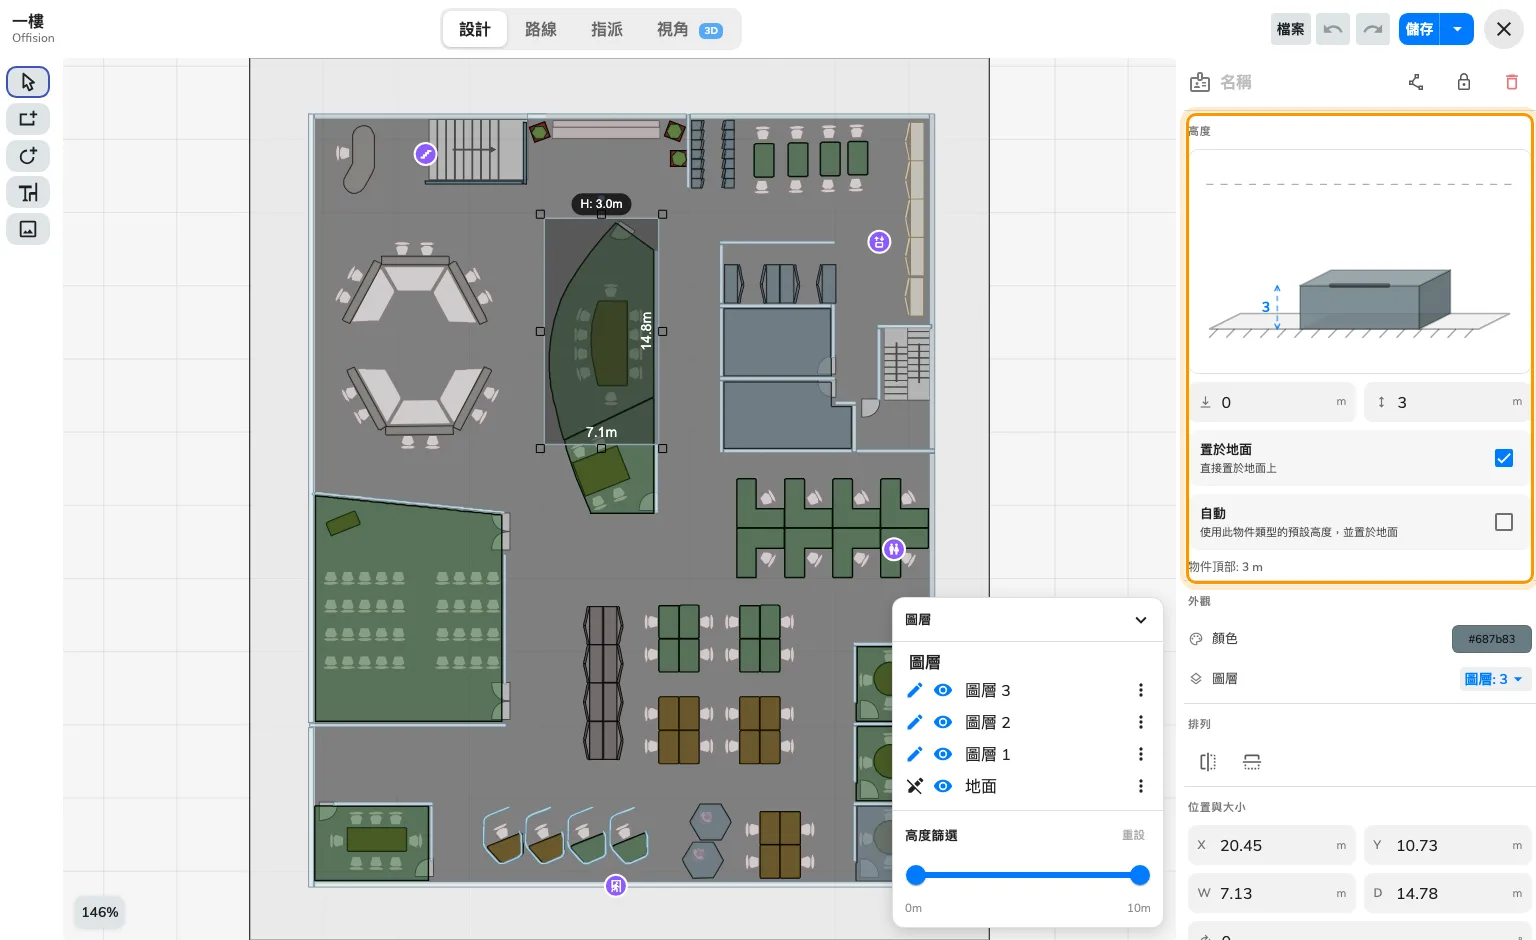The image size is (1536, 940).
Task: Click the #687b83 color swatch
Action: (1492, 639)
